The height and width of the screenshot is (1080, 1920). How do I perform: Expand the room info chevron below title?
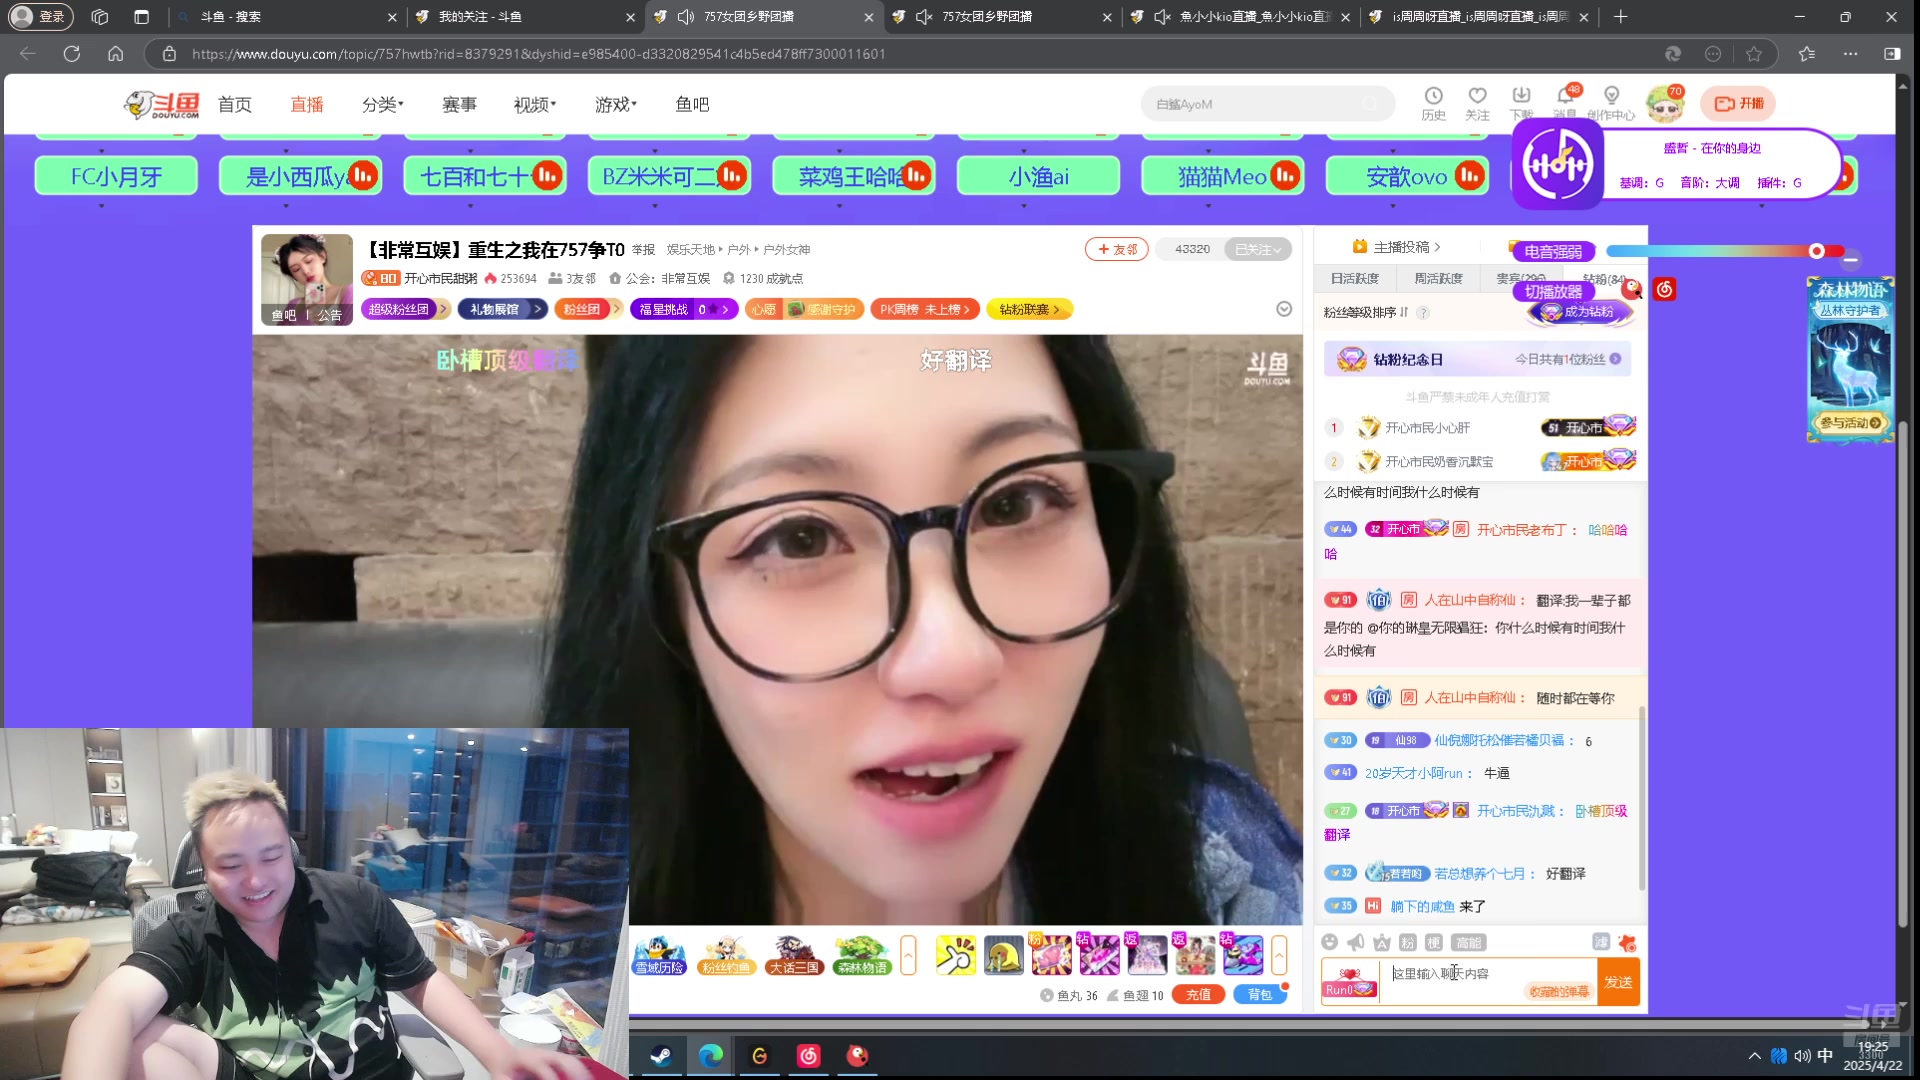pos(1284,309)
